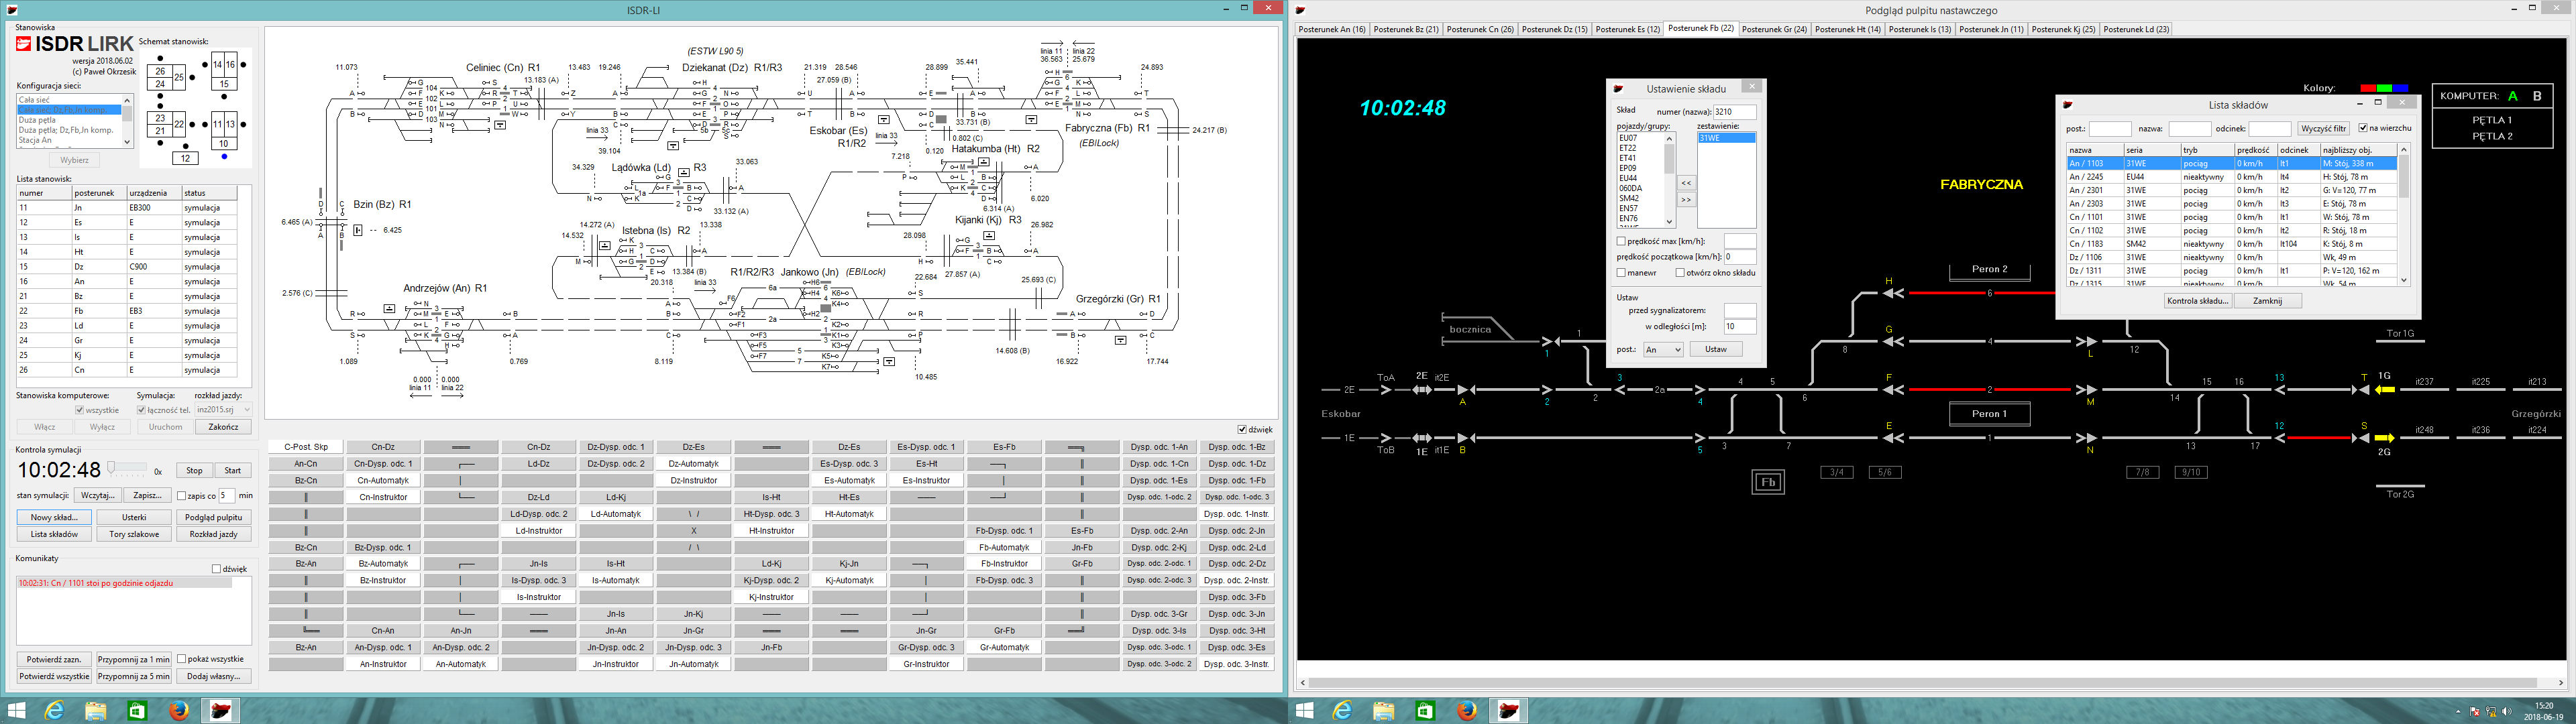Toggle na wierzchu checkbox in Lista składów
Viewport: 2576px width, 724px height.
2363,128
